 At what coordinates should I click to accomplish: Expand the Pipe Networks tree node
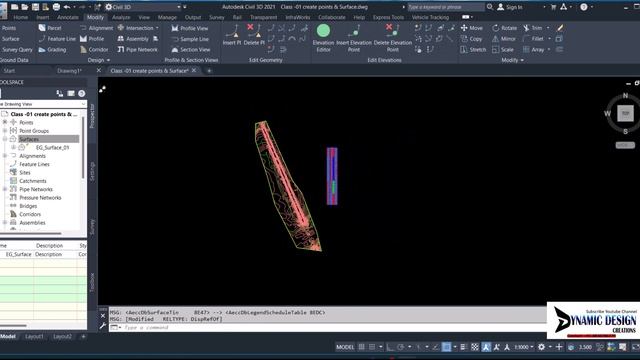(x=5, y=189)
